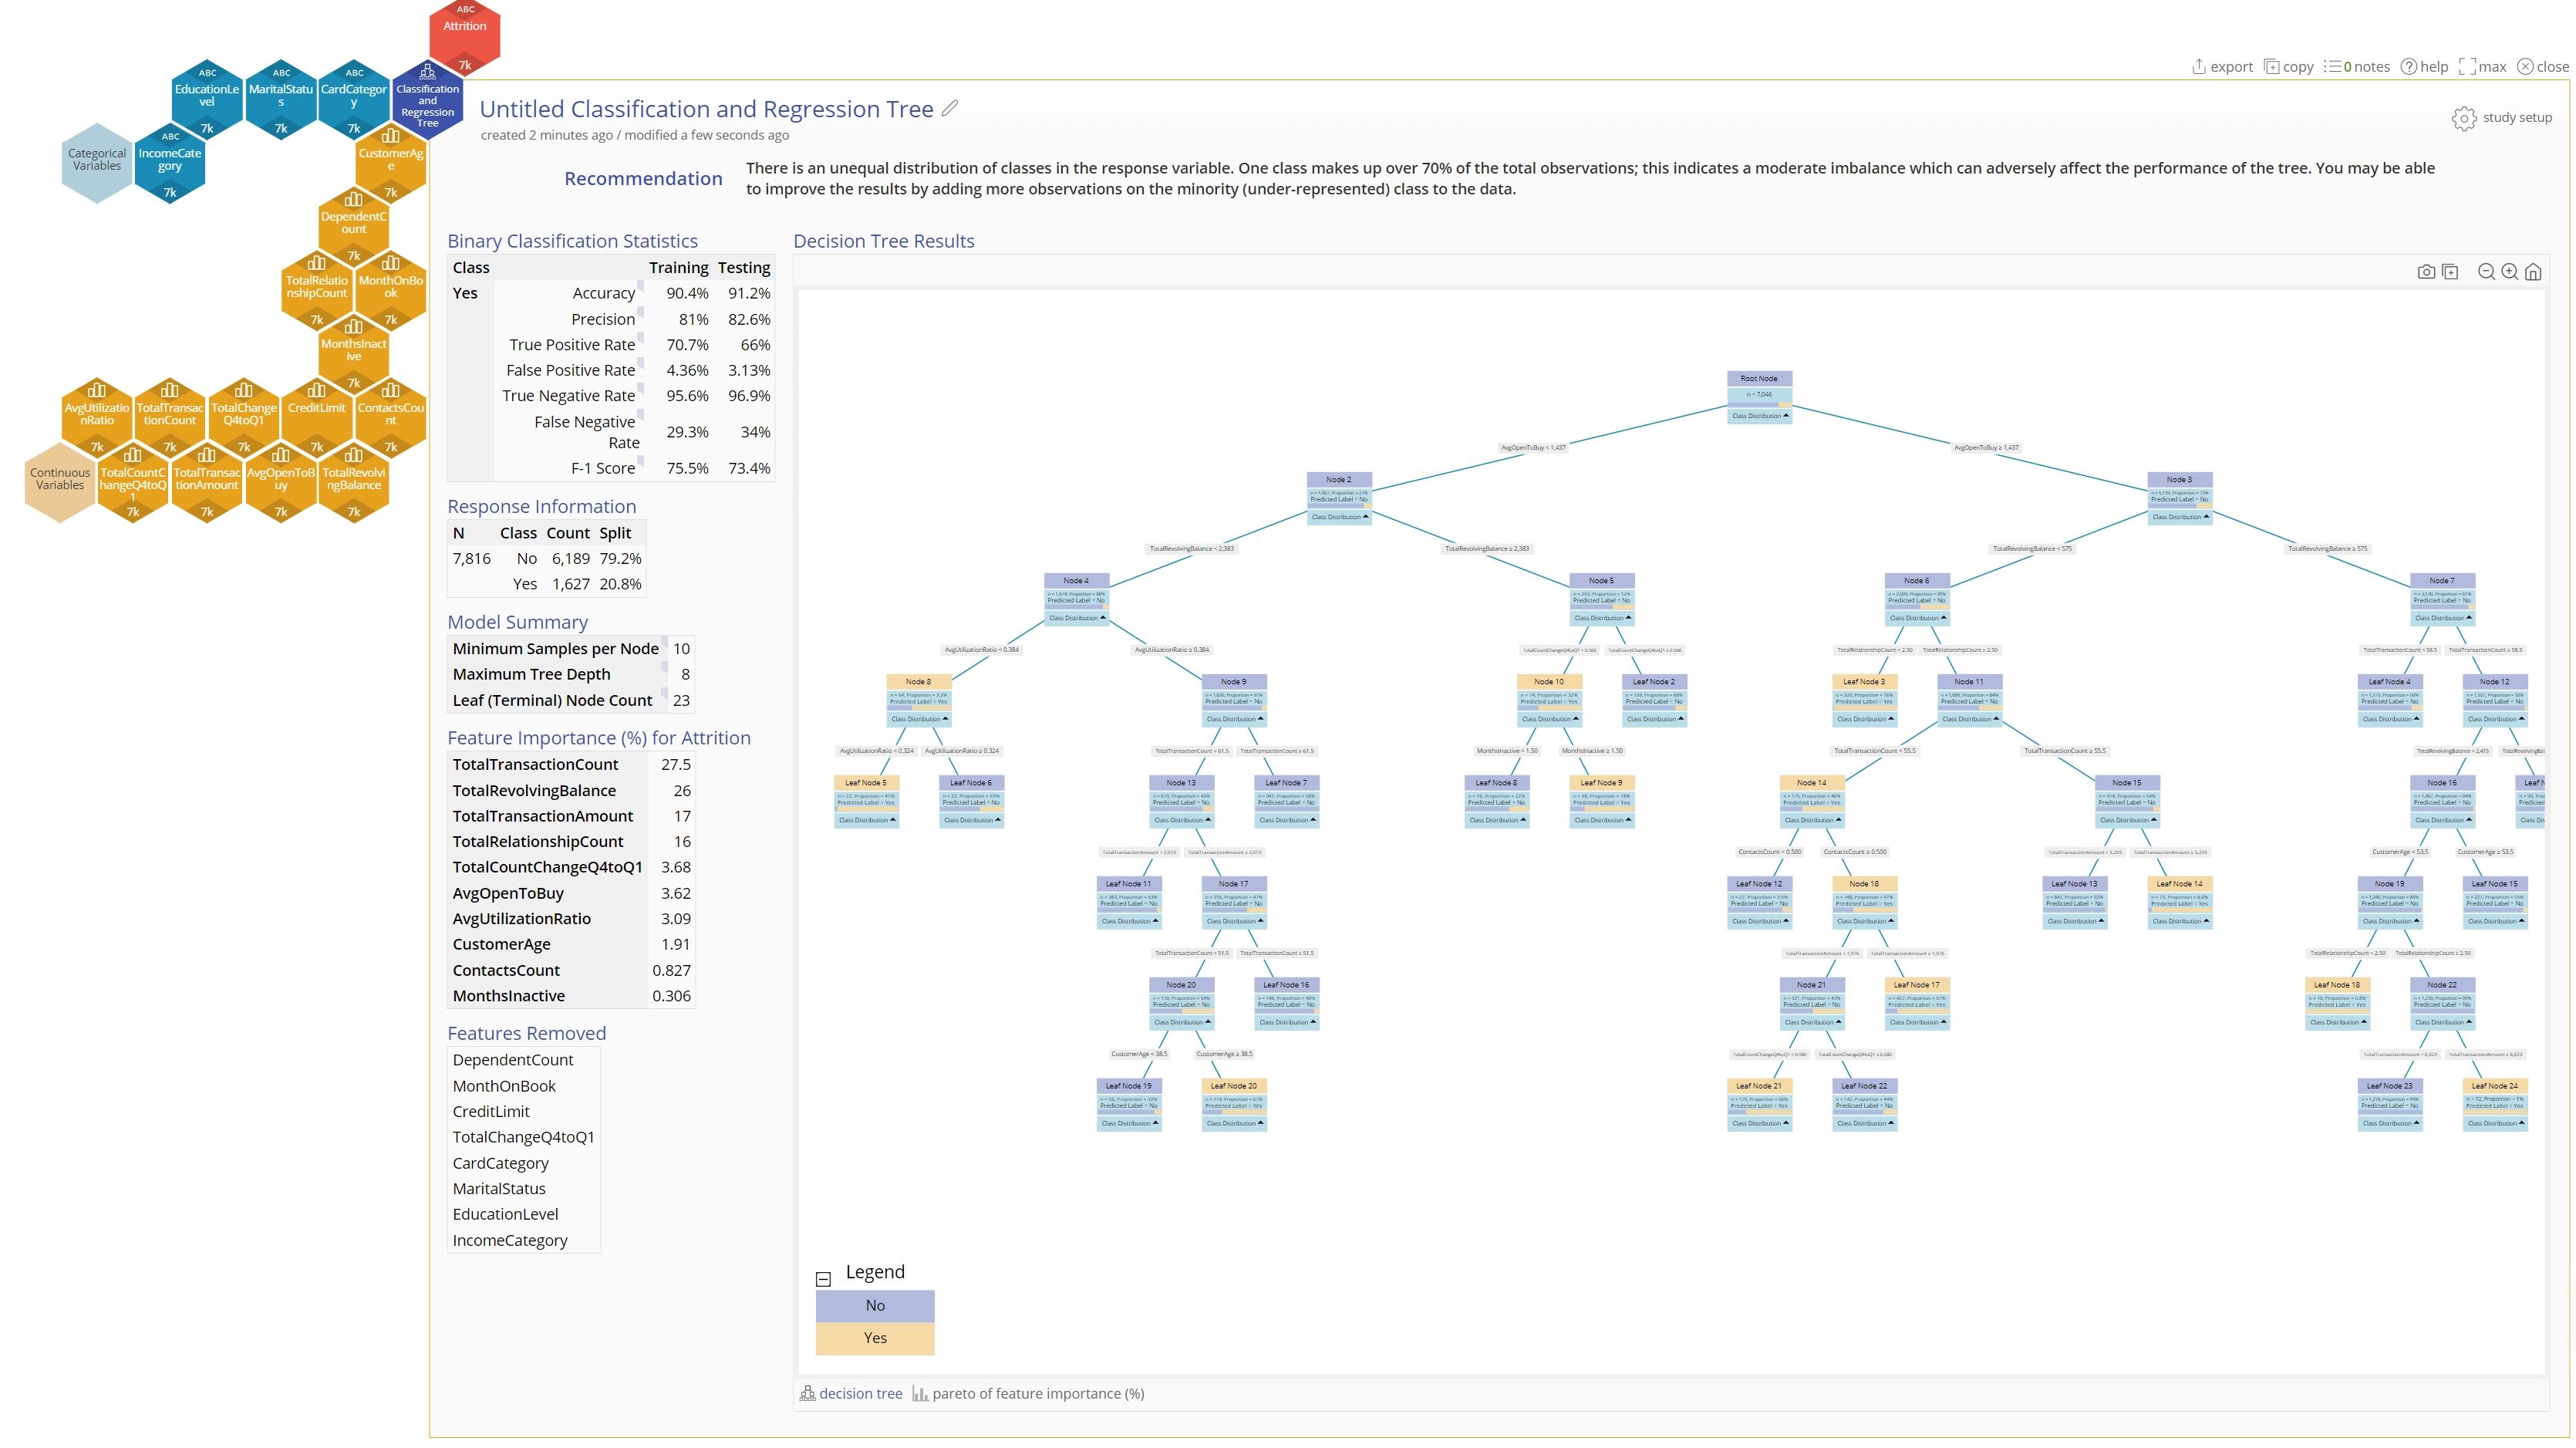Viewport: 2576px width, 1448px height.
Task: Toggle the No class in the legend
Action: (x=874, y=1305)
